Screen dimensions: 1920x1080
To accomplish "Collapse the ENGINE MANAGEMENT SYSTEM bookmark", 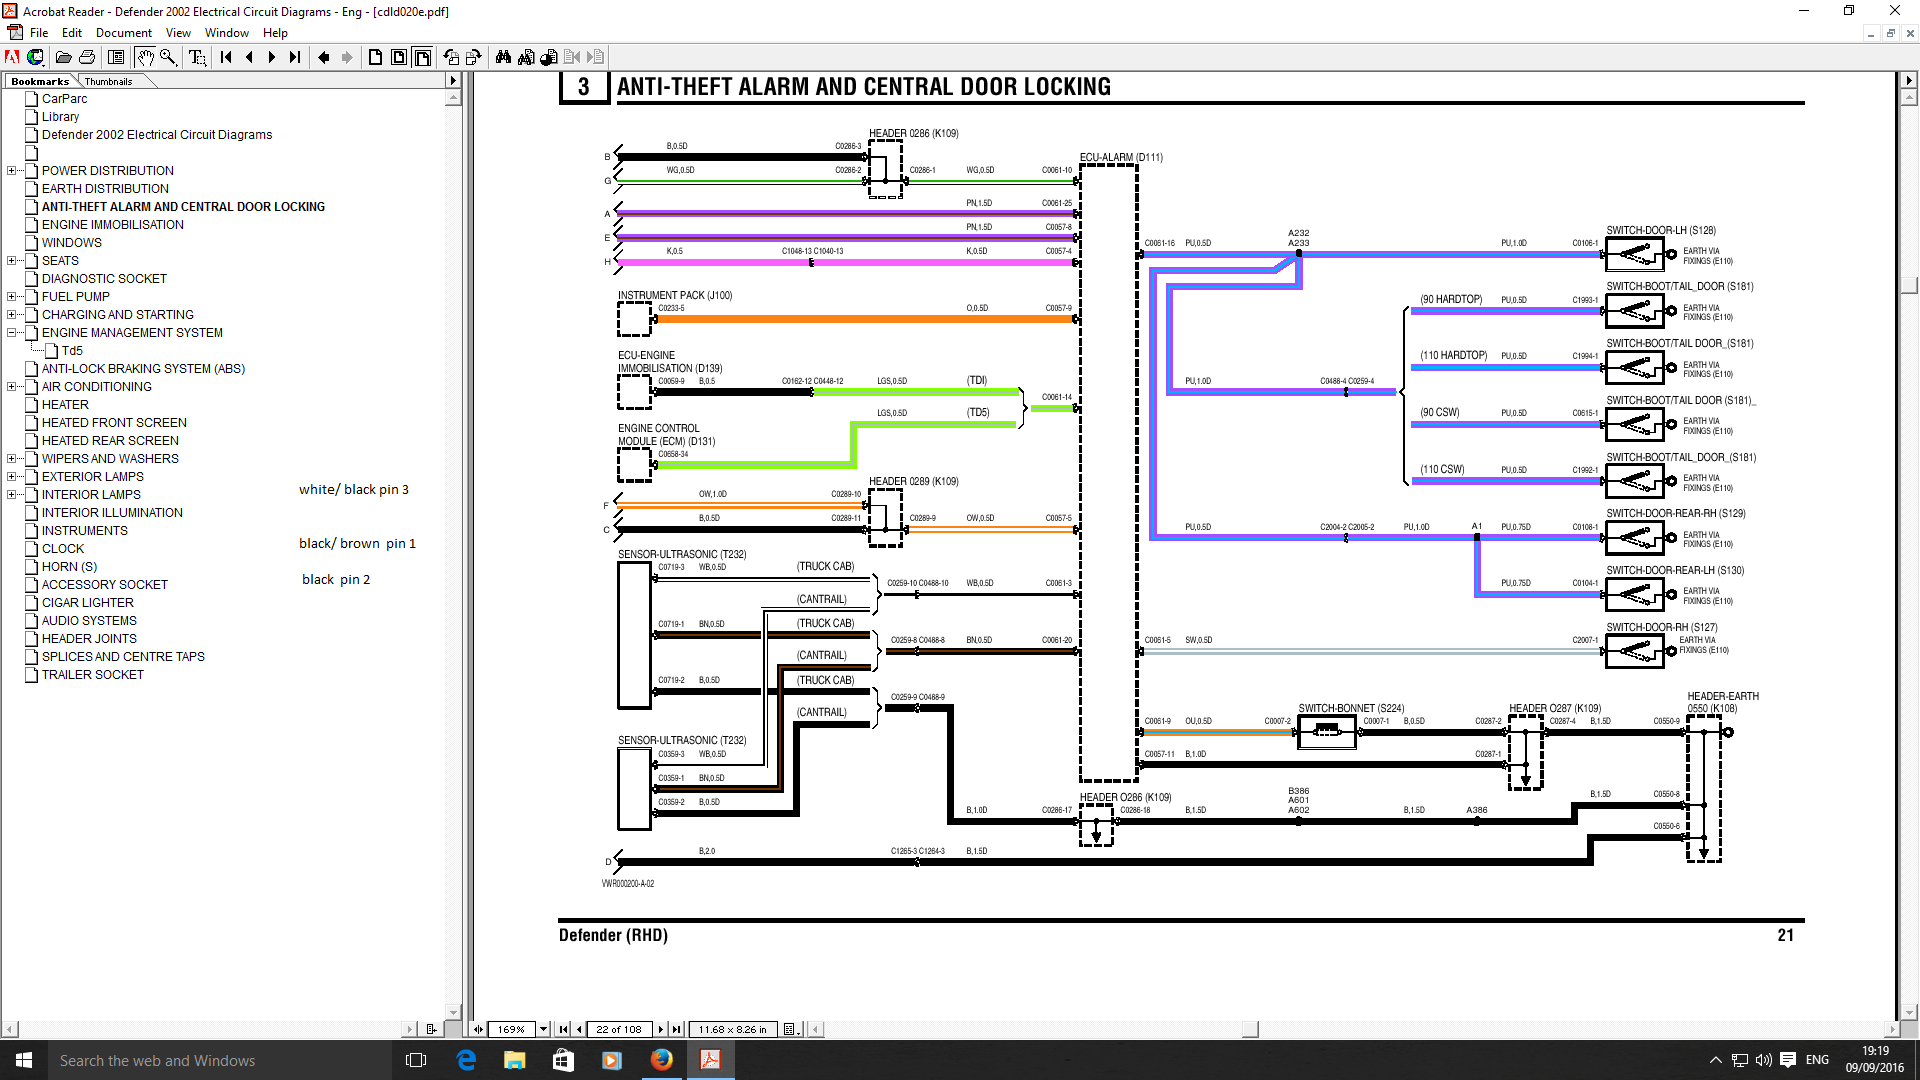I will point(11,333).
